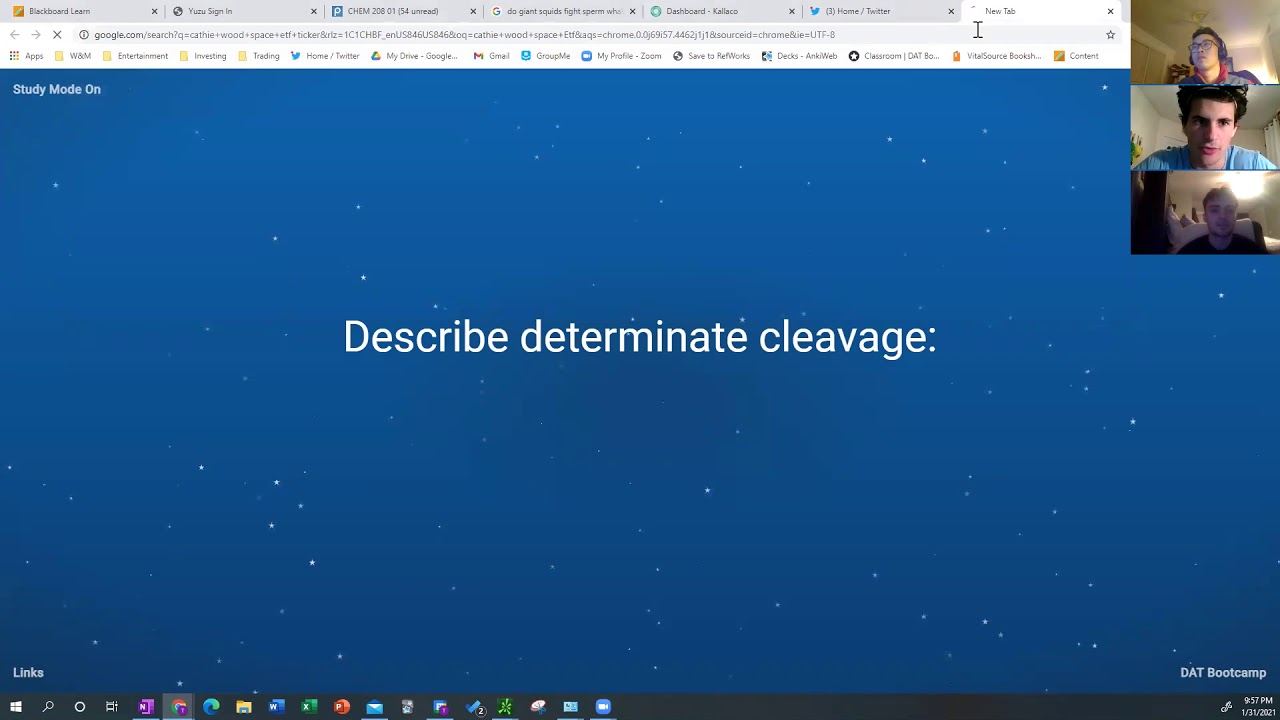This screenshot has height=720, width=1280.
Task: Open the Home / Twitter bookmark
Action: (325, 56)
